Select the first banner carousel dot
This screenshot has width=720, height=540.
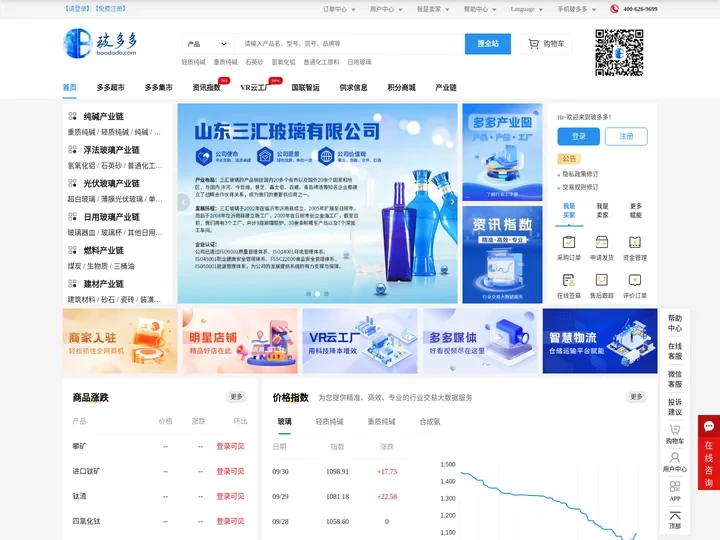tap(308, 294)
